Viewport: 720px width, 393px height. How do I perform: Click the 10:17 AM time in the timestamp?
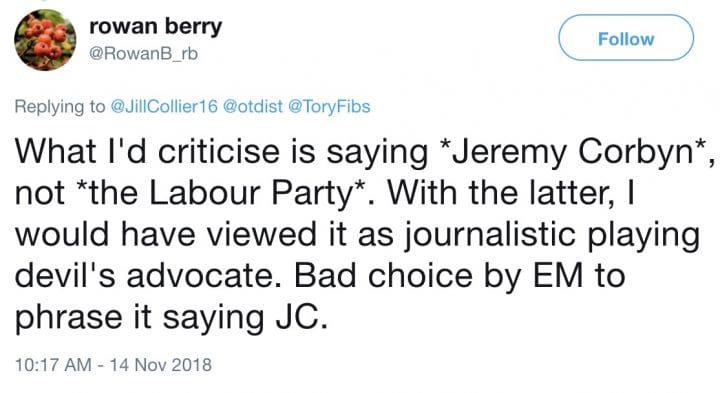pos(53,365)
